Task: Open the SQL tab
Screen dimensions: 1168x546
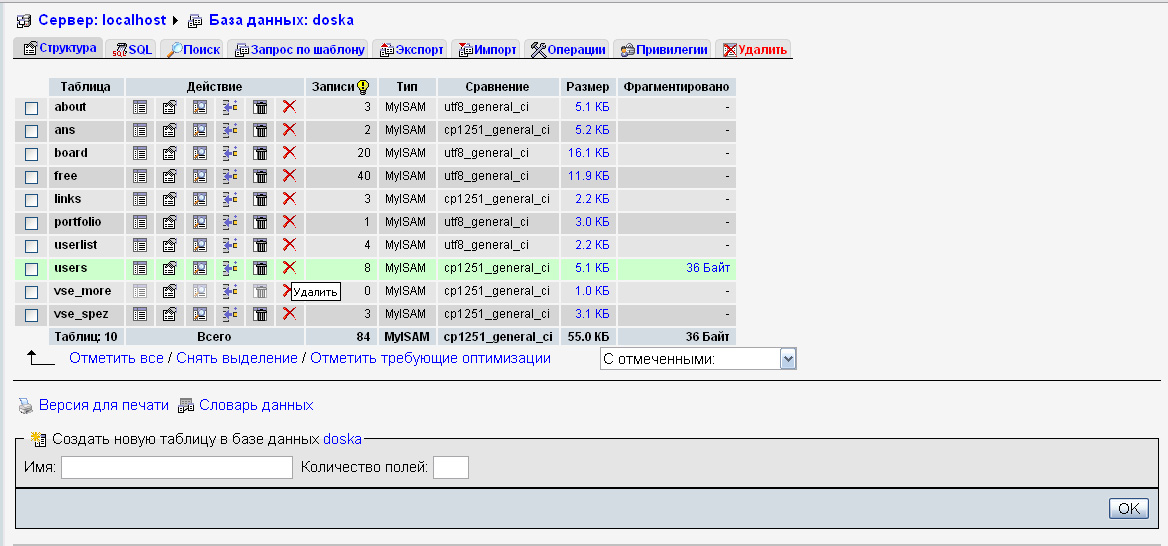Action: point(132,50)
